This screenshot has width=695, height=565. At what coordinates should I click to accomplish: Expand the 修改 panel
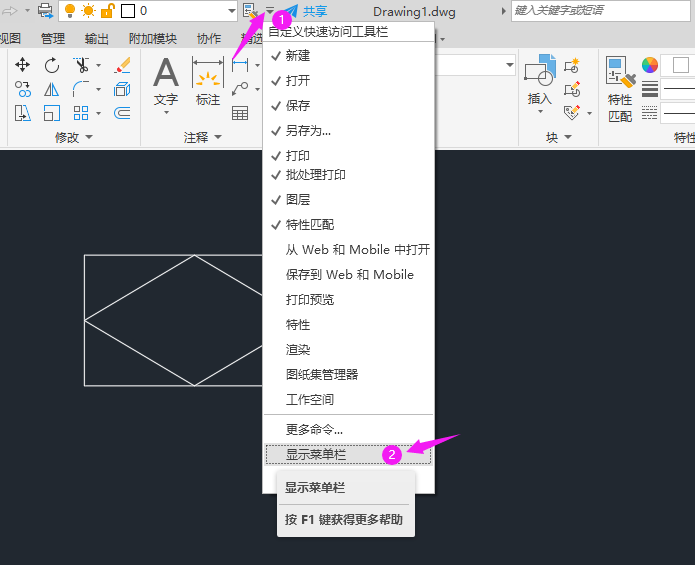(74, 137)
